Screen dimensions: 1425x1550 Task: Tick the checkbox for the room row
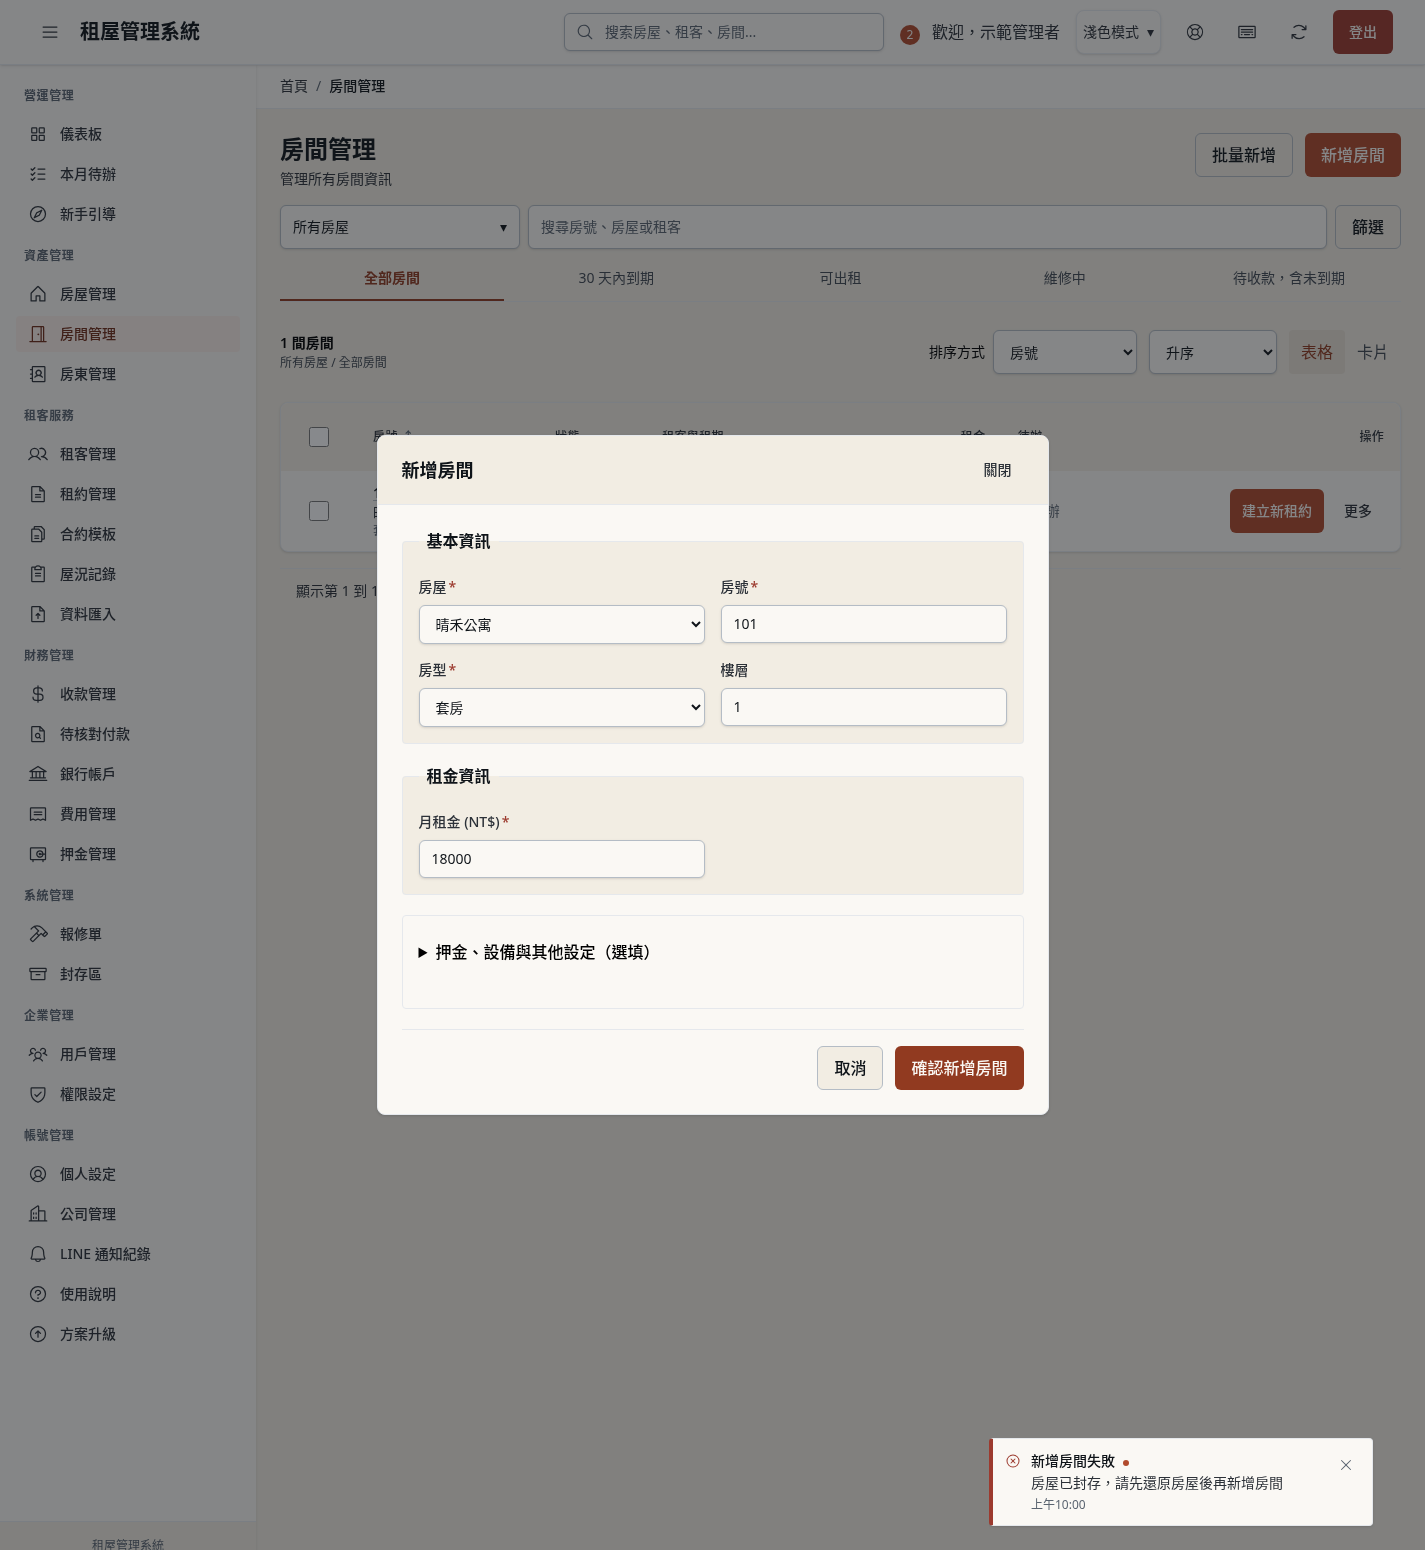[x=319, y=511]
